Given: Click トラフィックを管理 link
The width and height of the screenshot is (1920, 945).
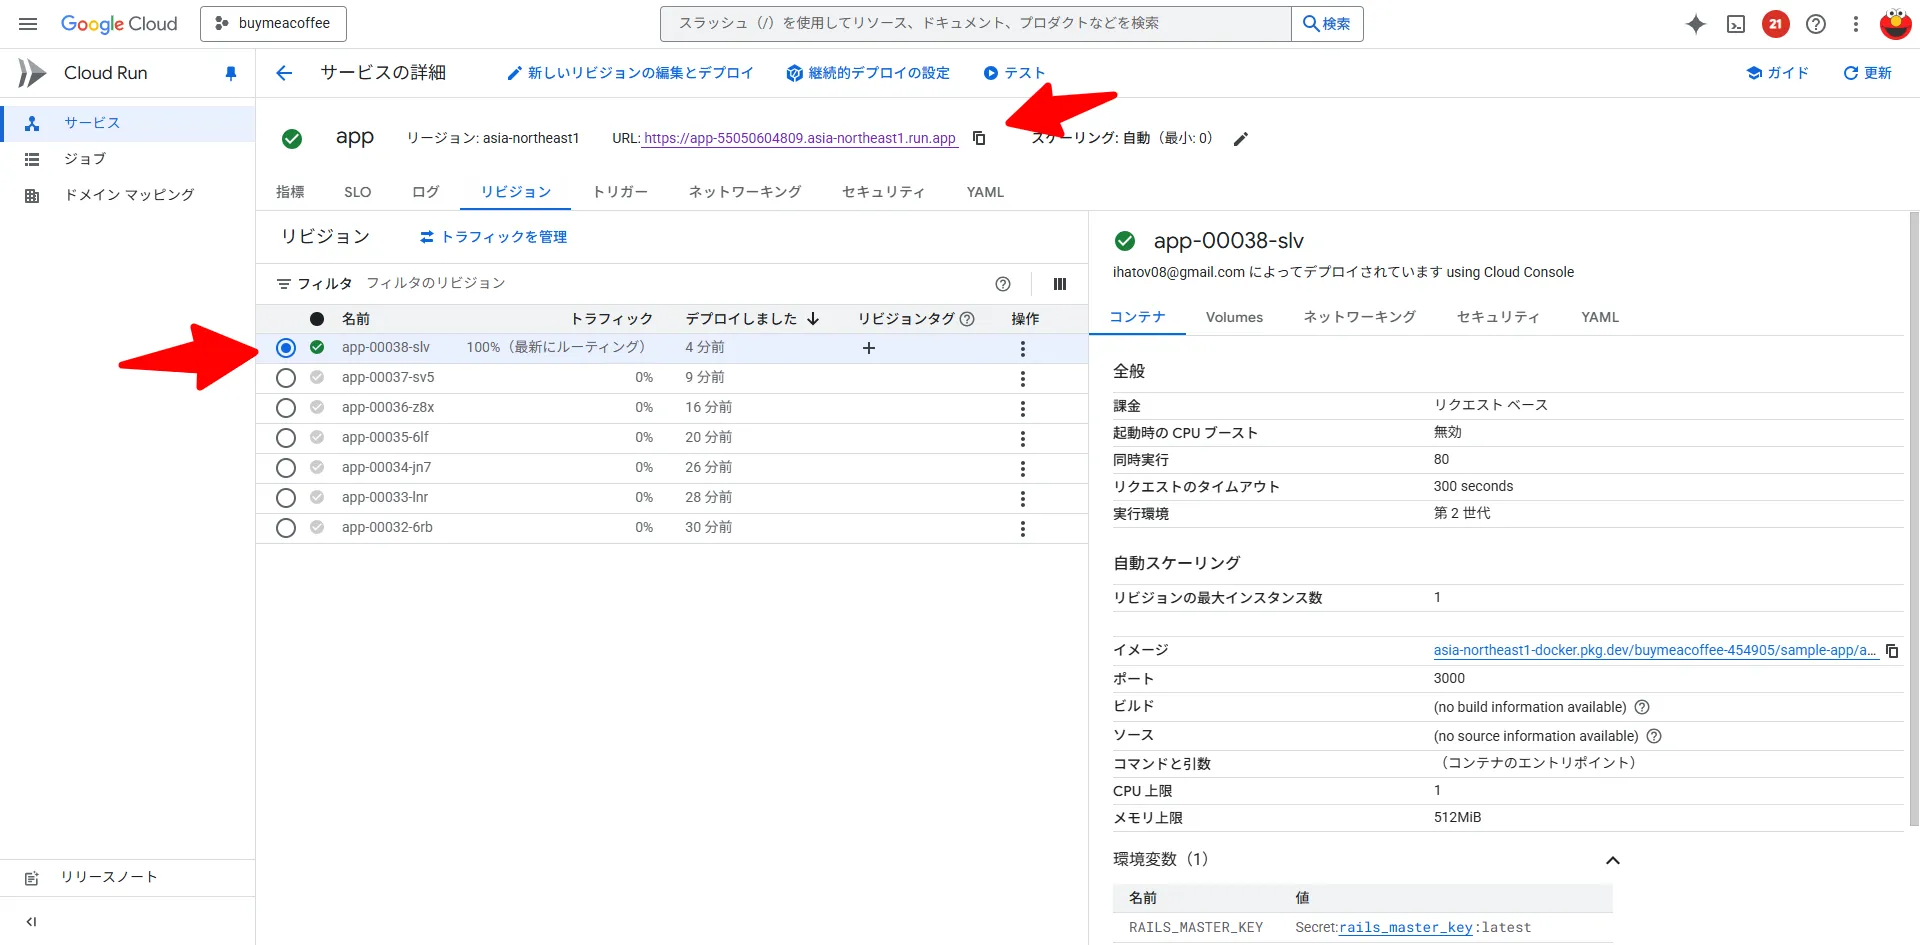Looking at the screenshot, I should 493,237.
